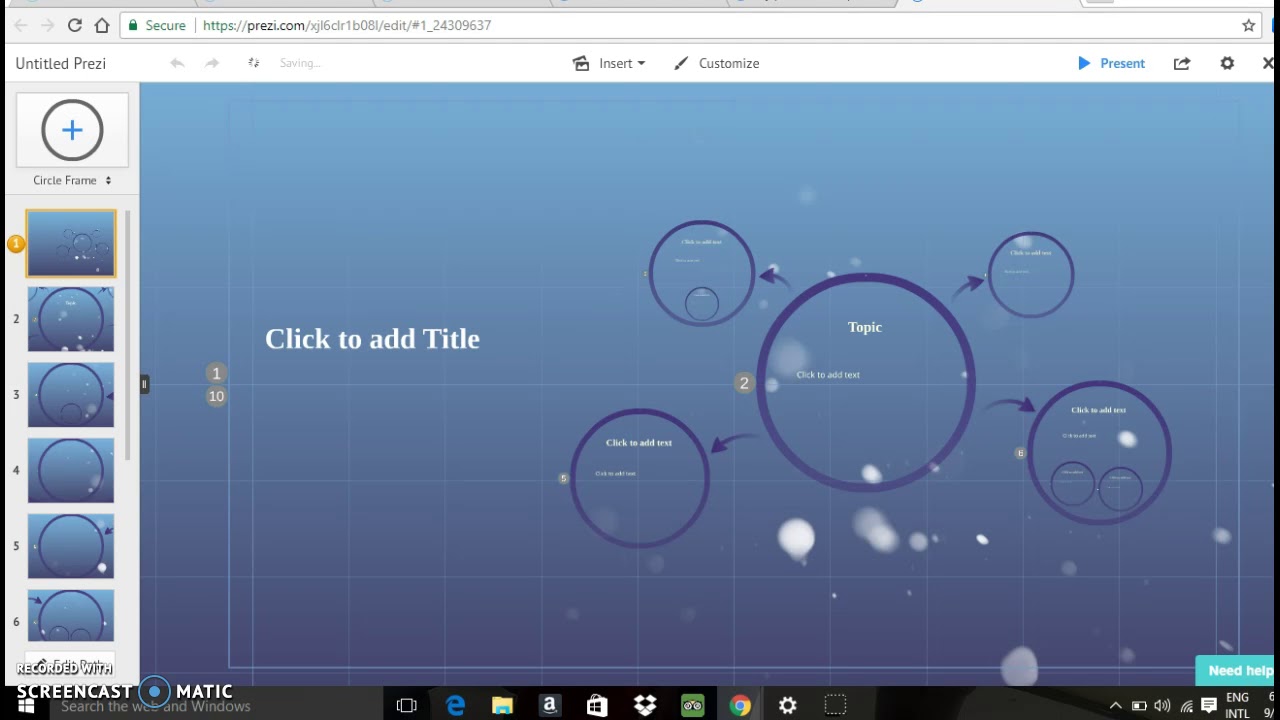Click the undo arrow in Prezi toolbar
The width and height of the screenshot is (1280, 720).
177,63
